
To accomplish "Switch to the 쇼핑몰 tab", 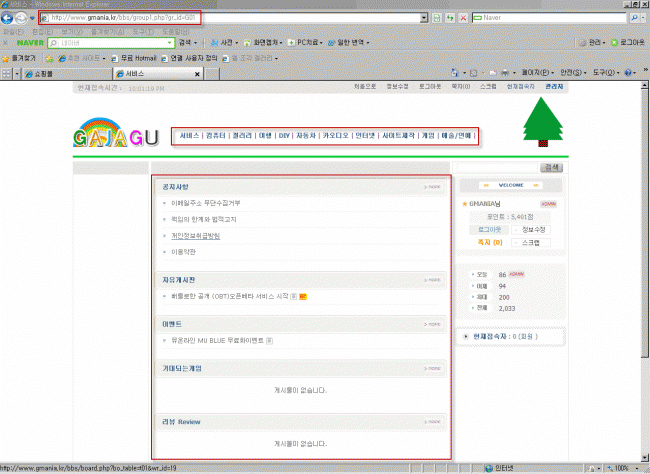I will click(x=66, y=74).
